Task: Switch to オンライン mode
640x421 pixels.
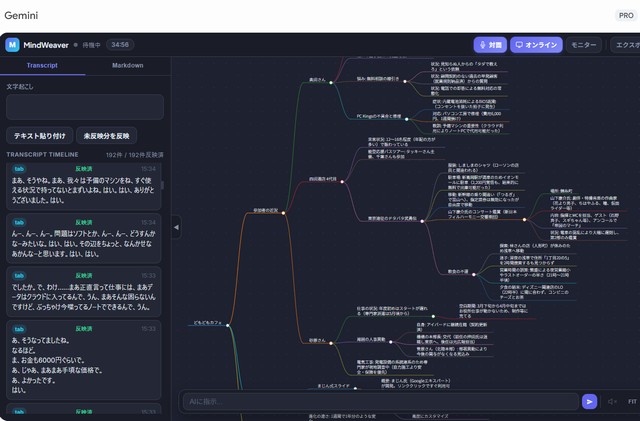Action: point(536,45)
